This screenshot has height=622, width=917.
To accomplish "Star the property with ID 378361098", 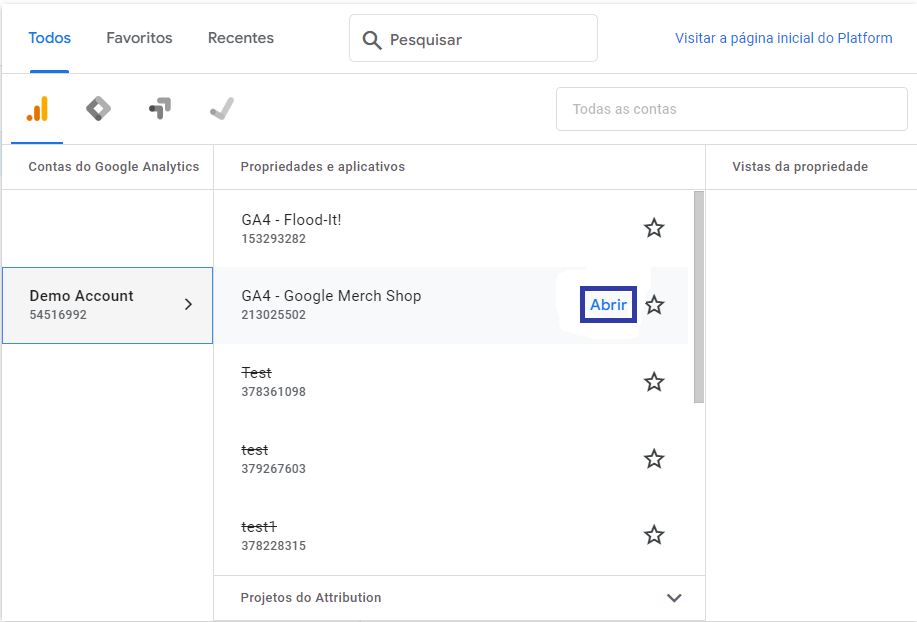I will click(654, 382).
